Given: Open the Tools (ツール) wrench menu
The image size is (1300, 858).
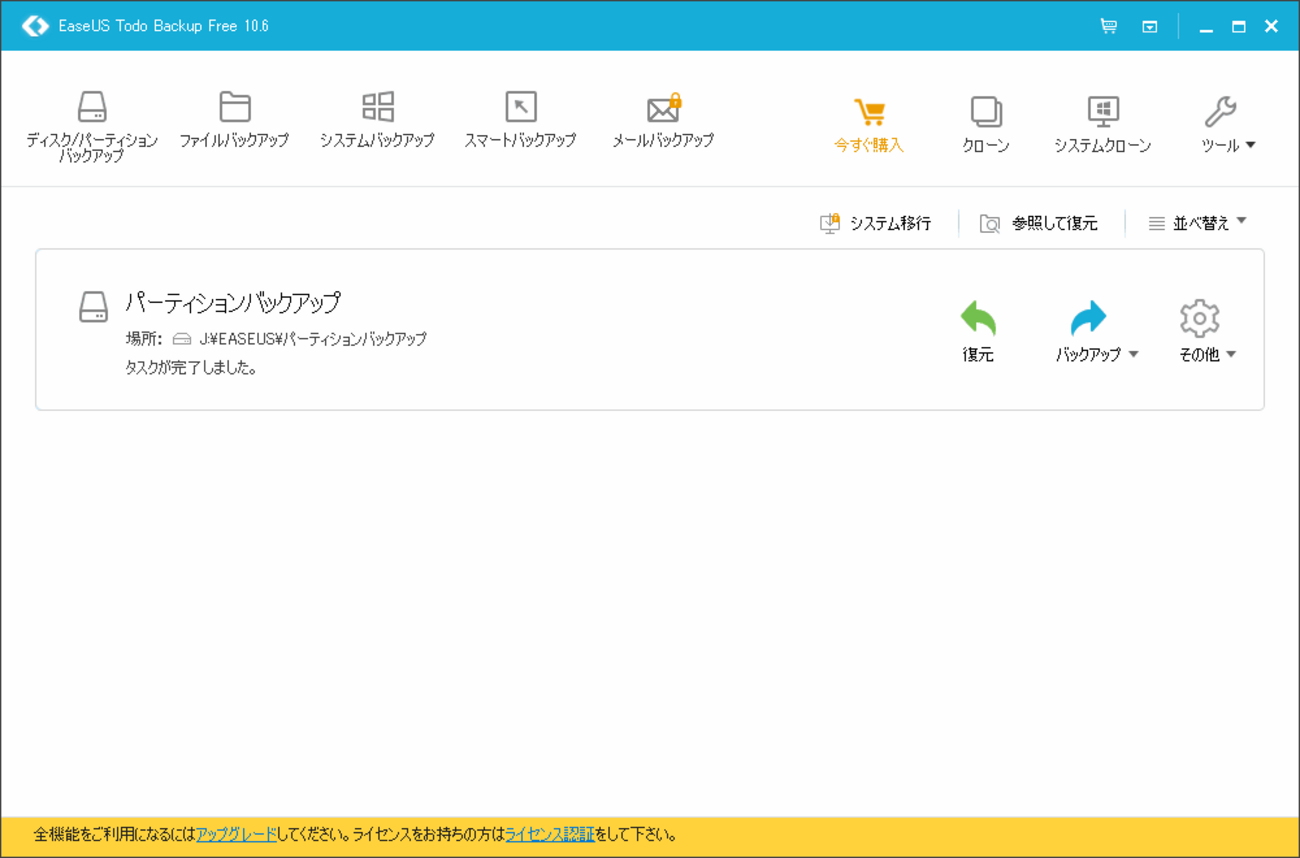Looking at the screenshot, I should pos(1228,125).
